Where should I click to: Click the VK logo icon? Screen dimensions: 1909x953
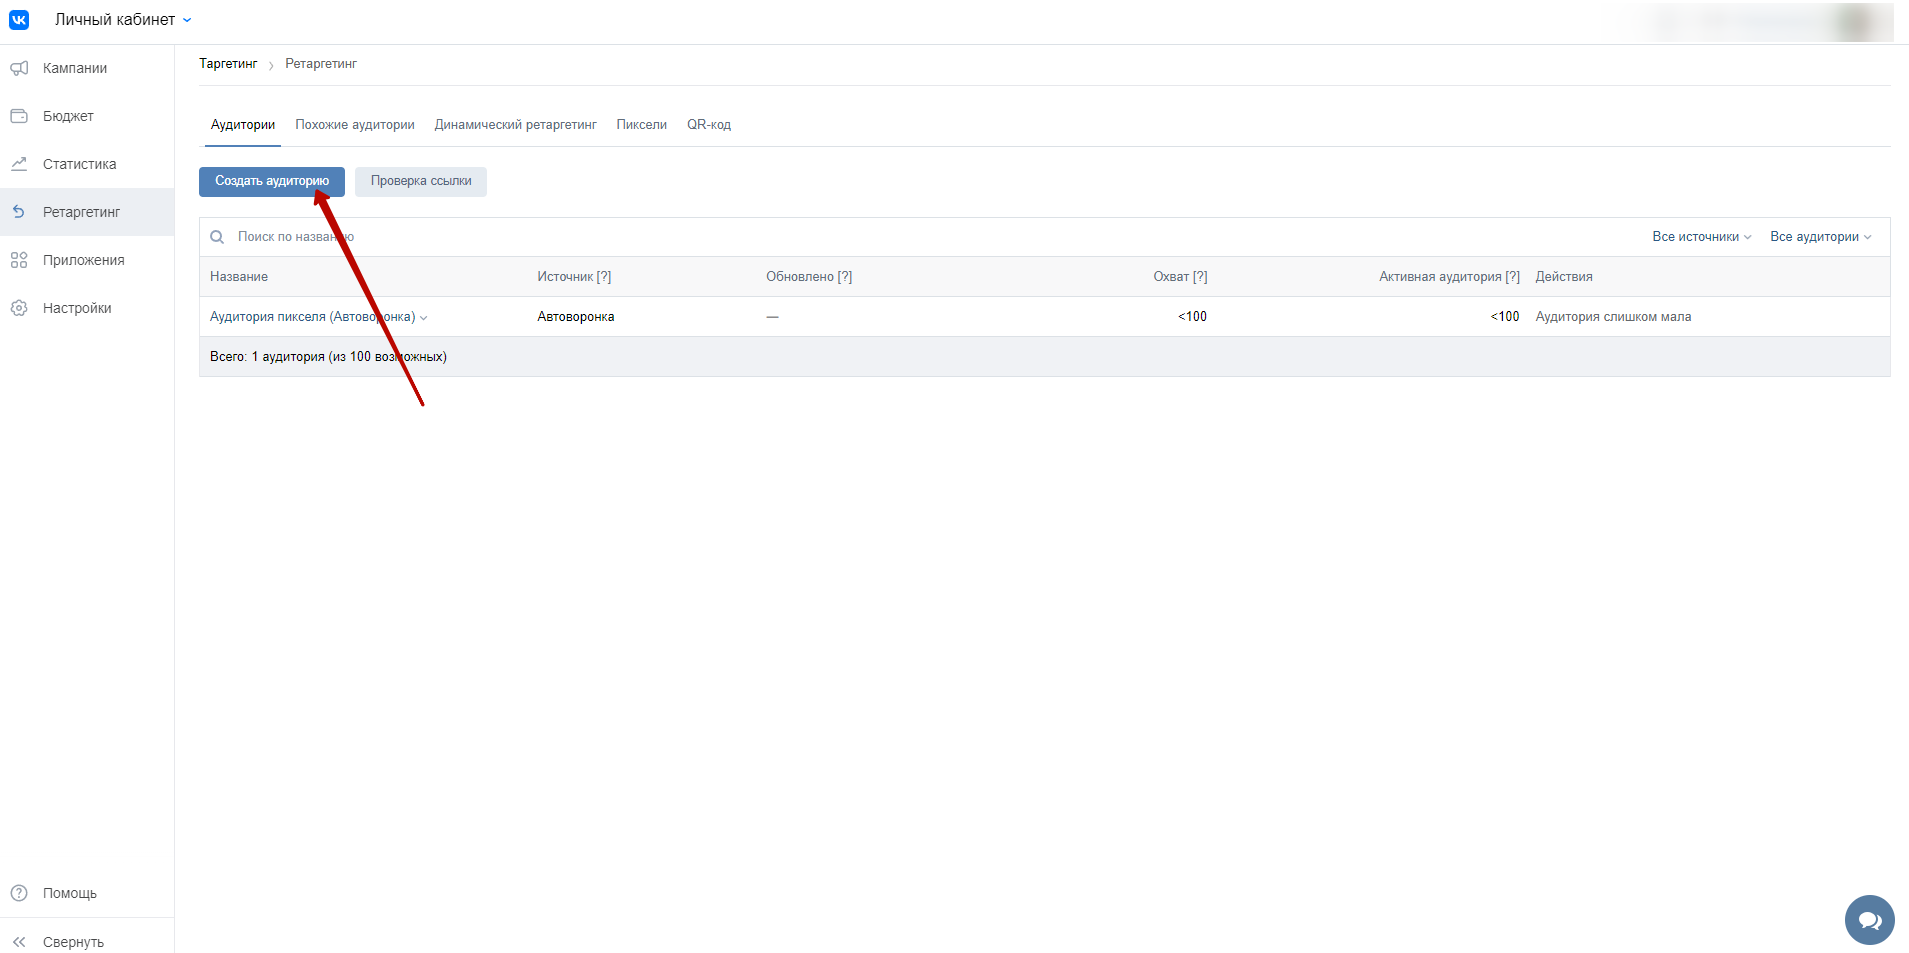pos(19,20)
